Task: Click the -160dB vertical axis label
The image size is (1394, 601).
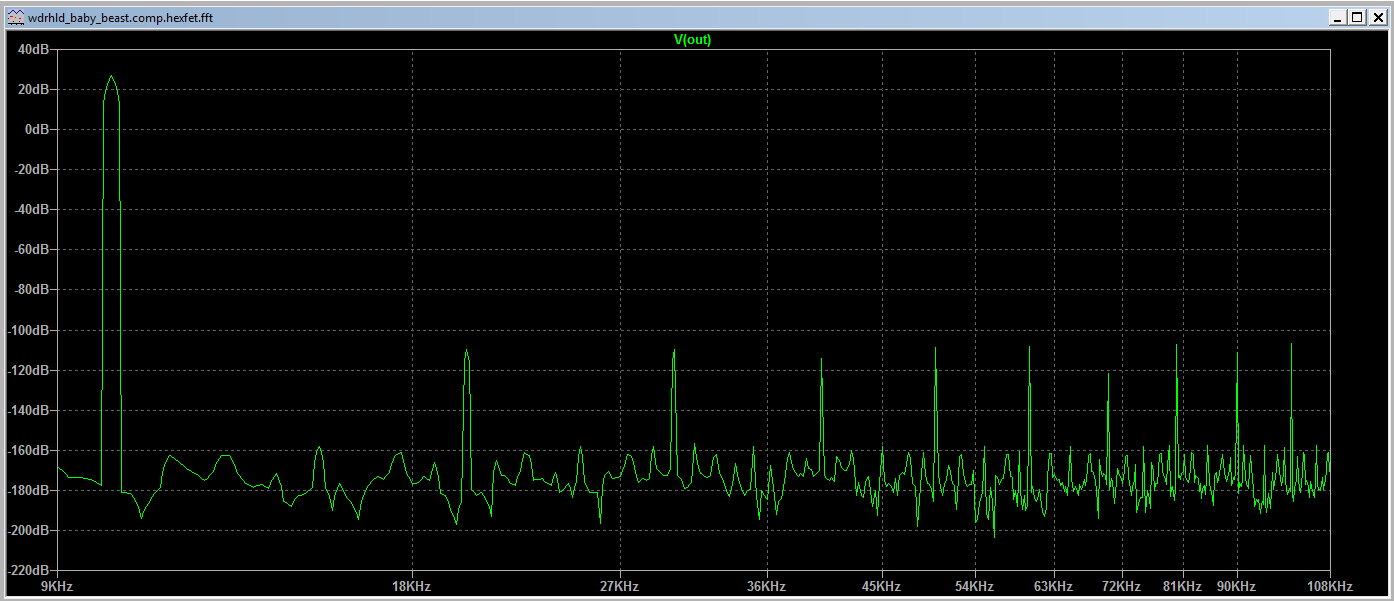Action: point(29,450)
